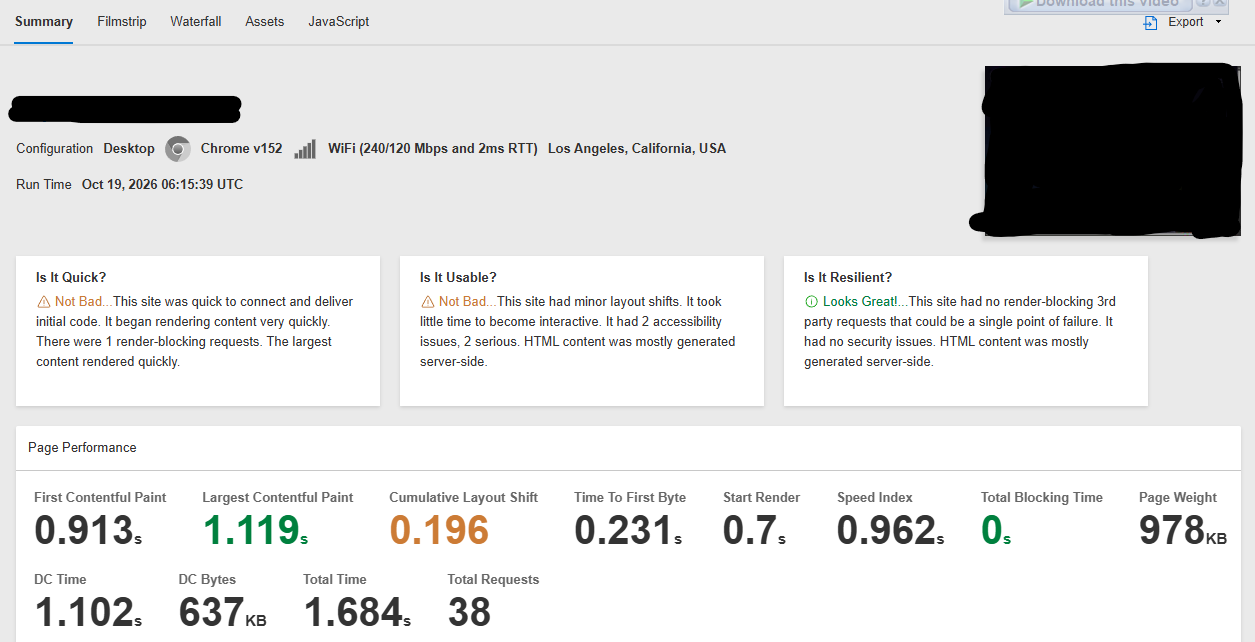Screen dimensions: 1255x642
Task: Click the Not Bad status in Is It Usable
Action: [x=464, y=302]
